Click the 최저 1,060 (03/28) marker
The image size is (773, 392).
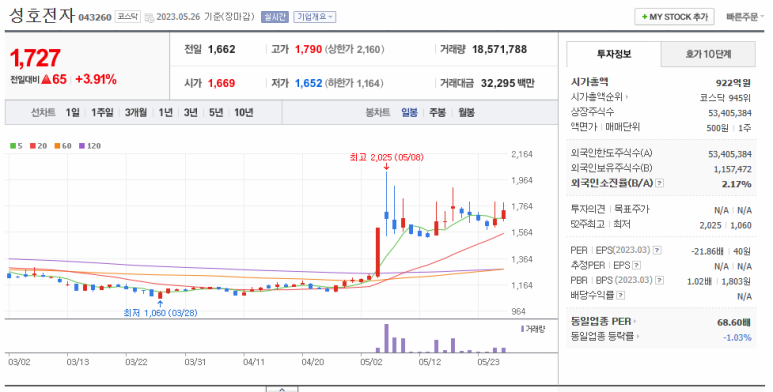pos(160,313)
